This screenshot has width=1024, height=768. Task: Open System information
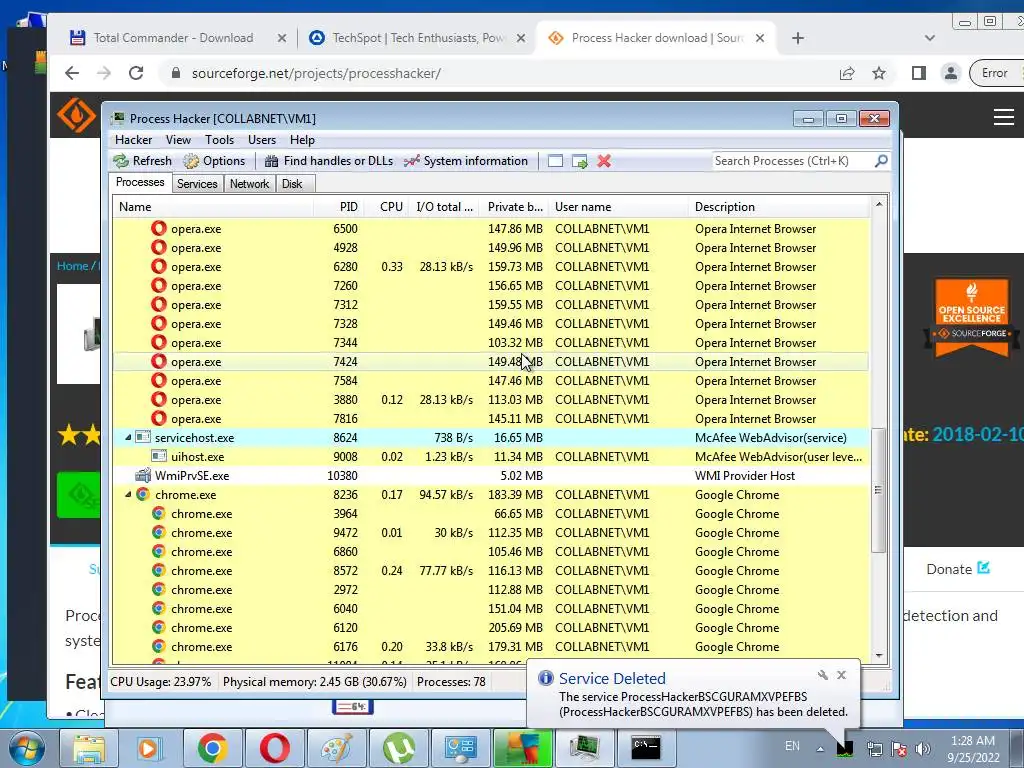[x=466, y=161]
